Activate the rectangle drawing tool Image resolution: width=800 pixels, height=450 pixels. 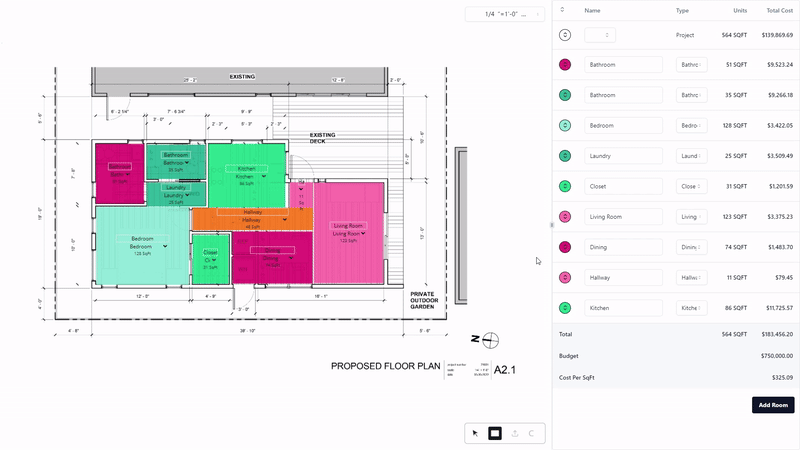click(x=494, y=433)
